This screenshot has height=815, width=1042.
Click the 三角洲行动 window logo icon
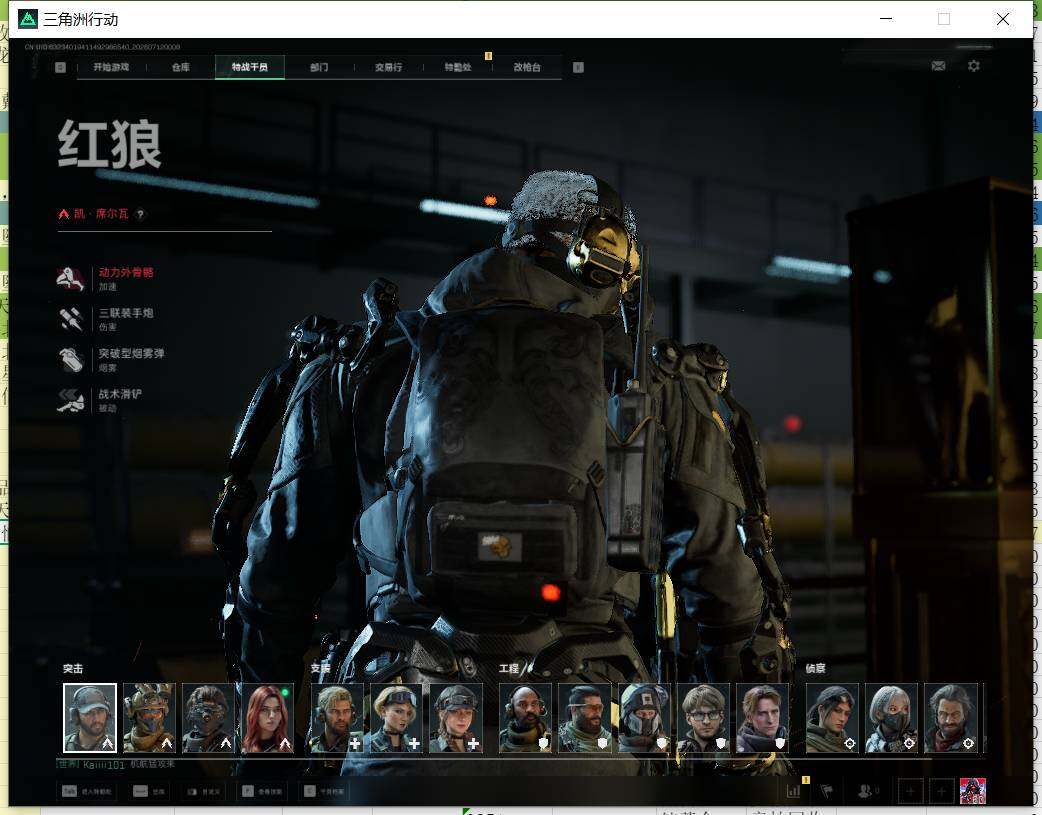[x=27, y=19]
